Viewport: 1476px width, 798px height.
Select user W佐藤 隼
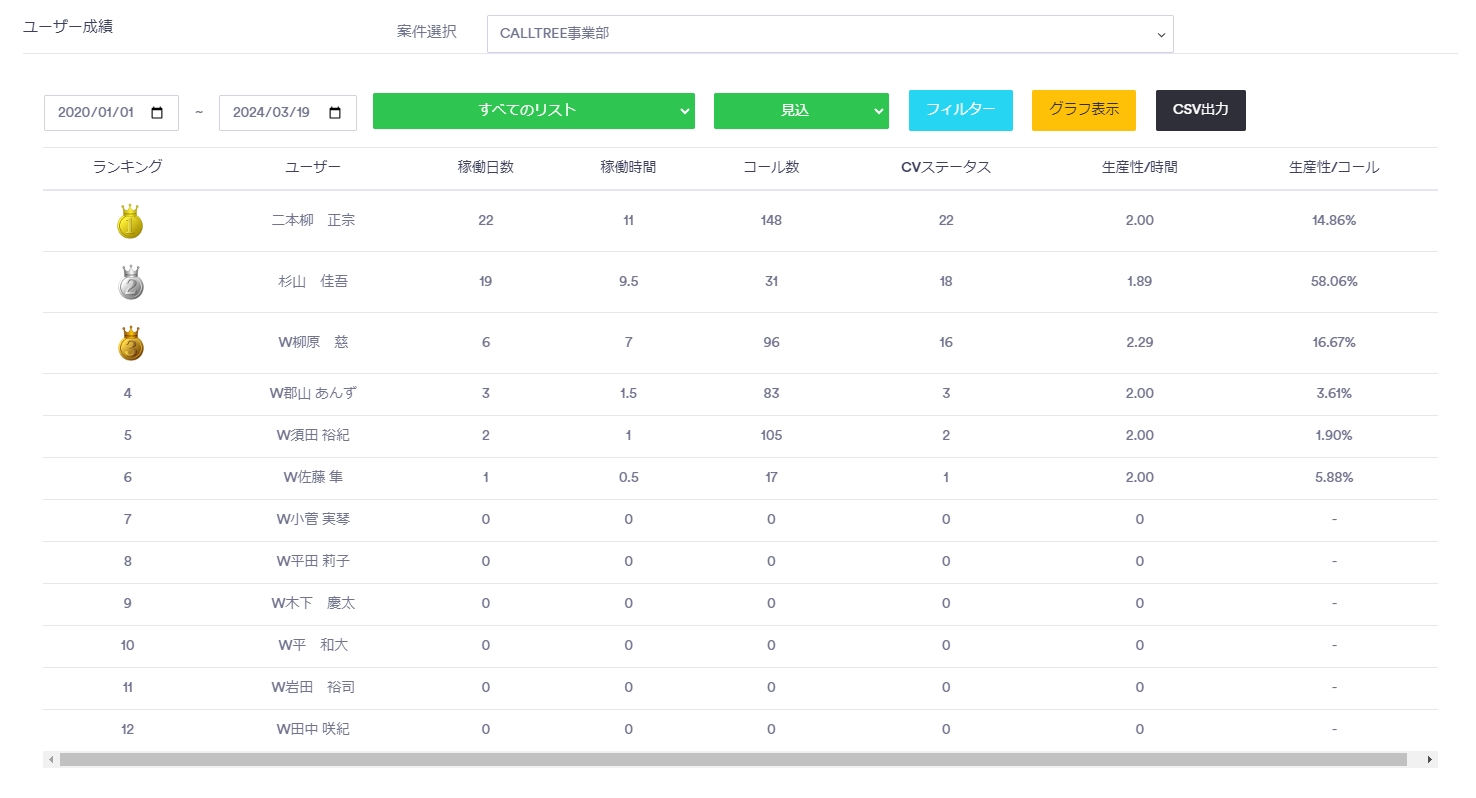point(313,478)
